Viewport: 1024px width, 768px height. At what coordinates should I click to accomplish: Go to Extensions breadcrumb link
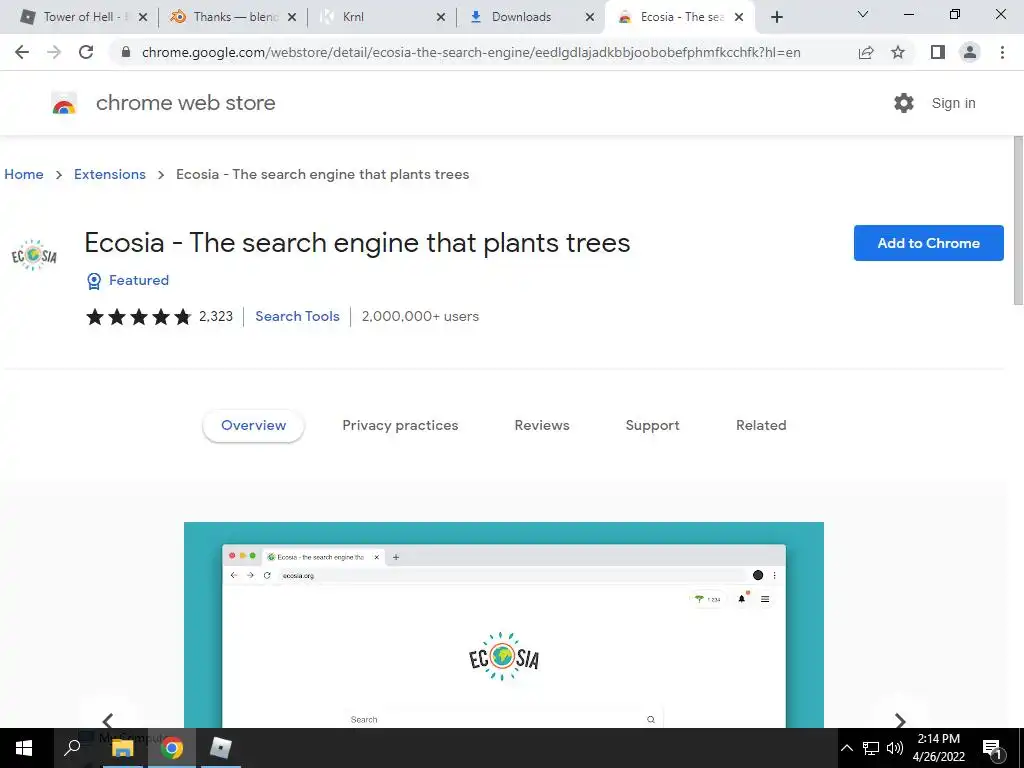pyautogui.click(x=110, y=174)
